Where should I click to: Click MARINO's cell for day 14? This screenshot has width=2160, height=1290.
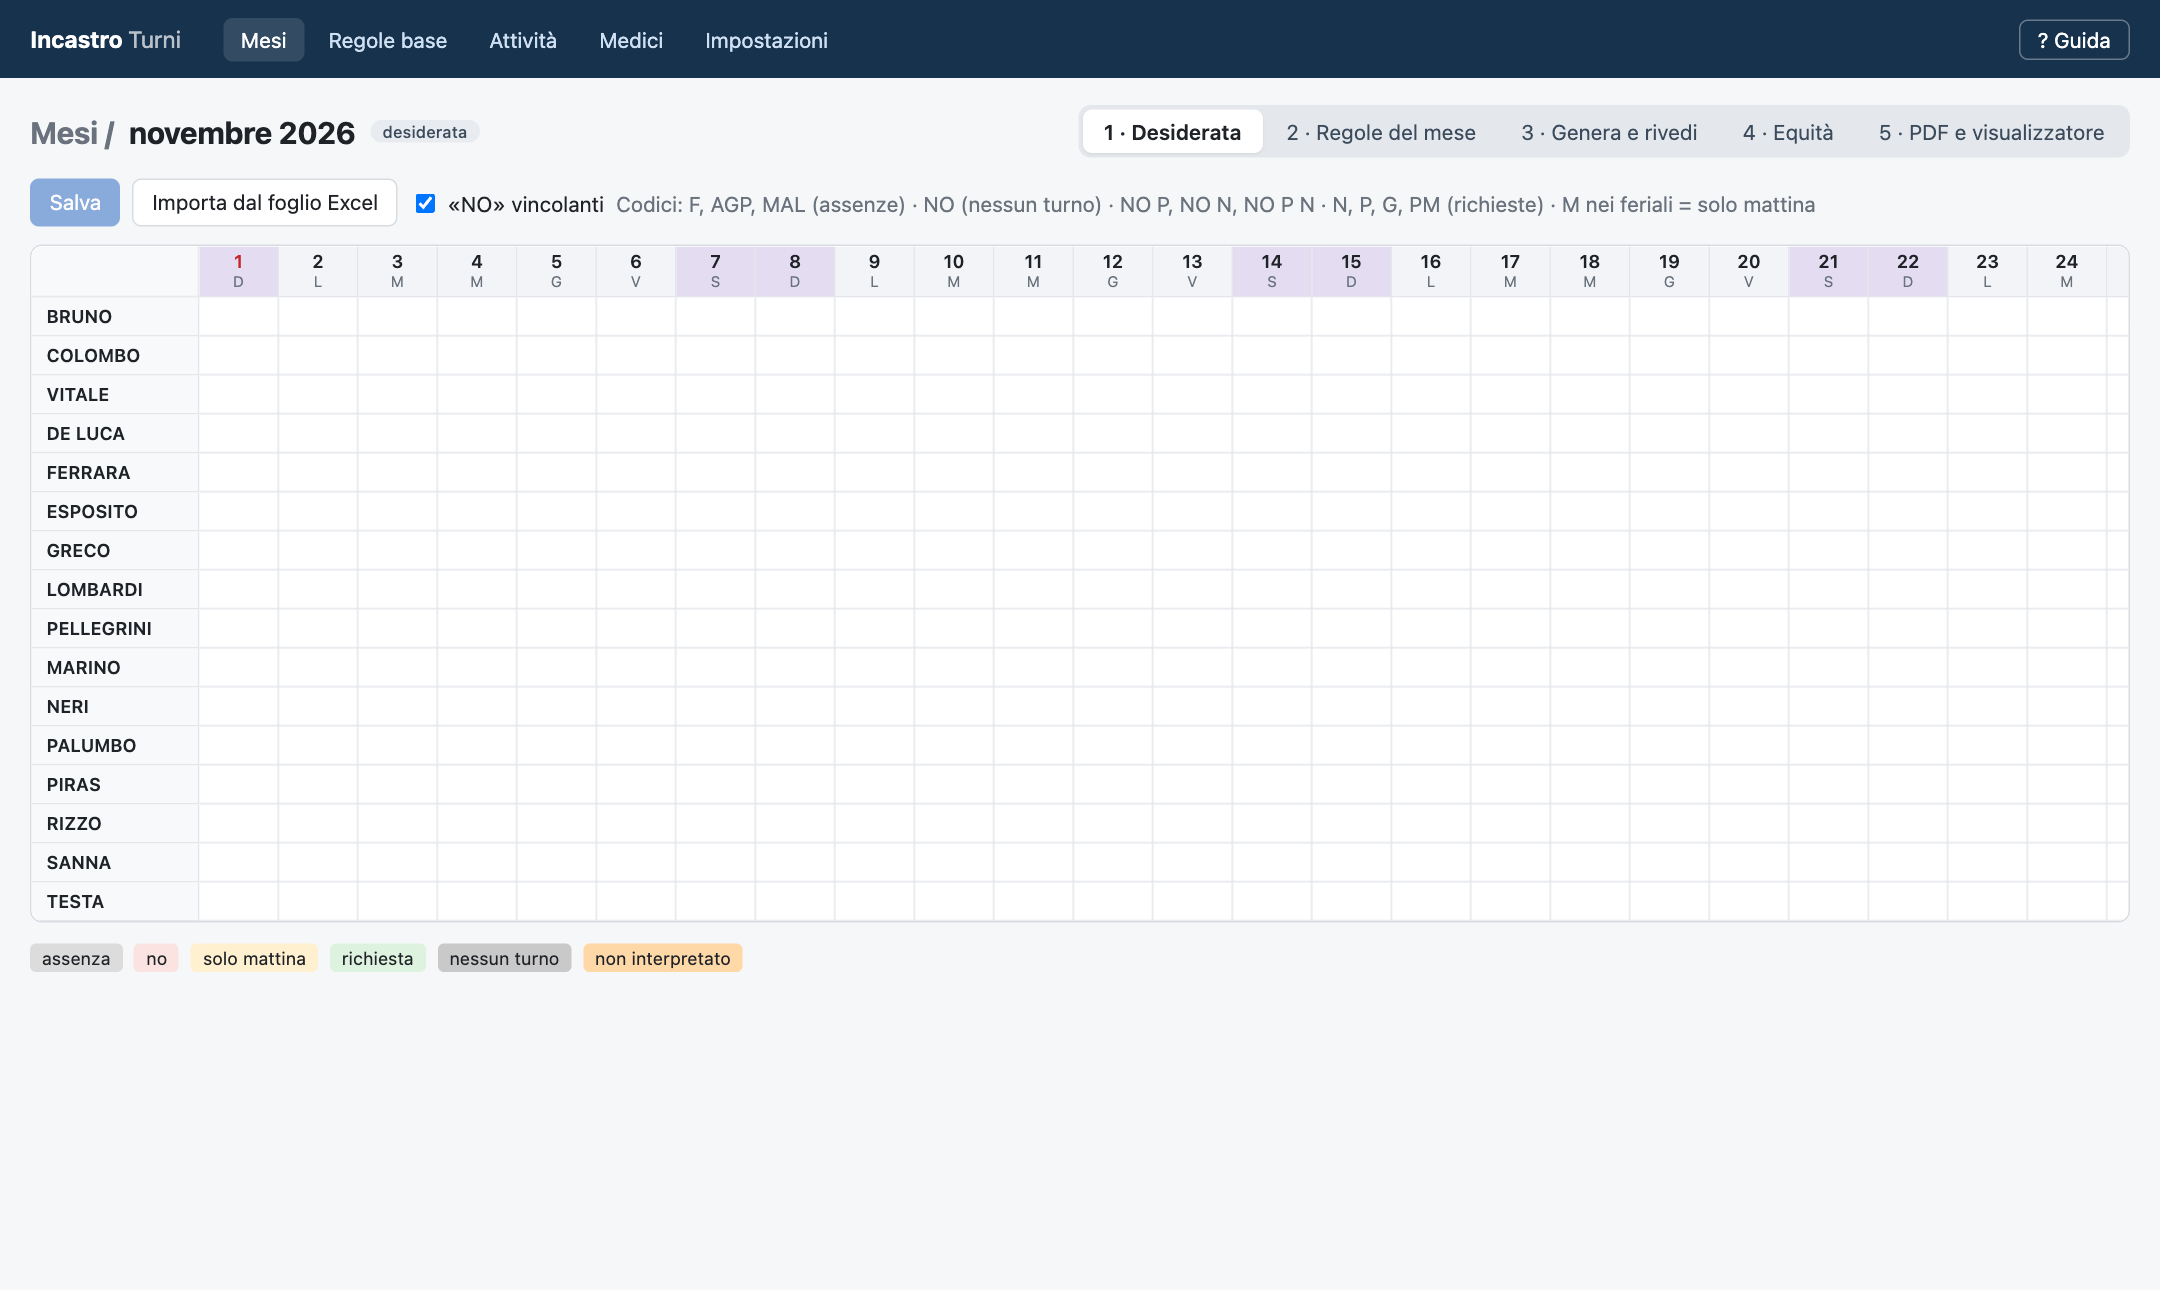1272,667
